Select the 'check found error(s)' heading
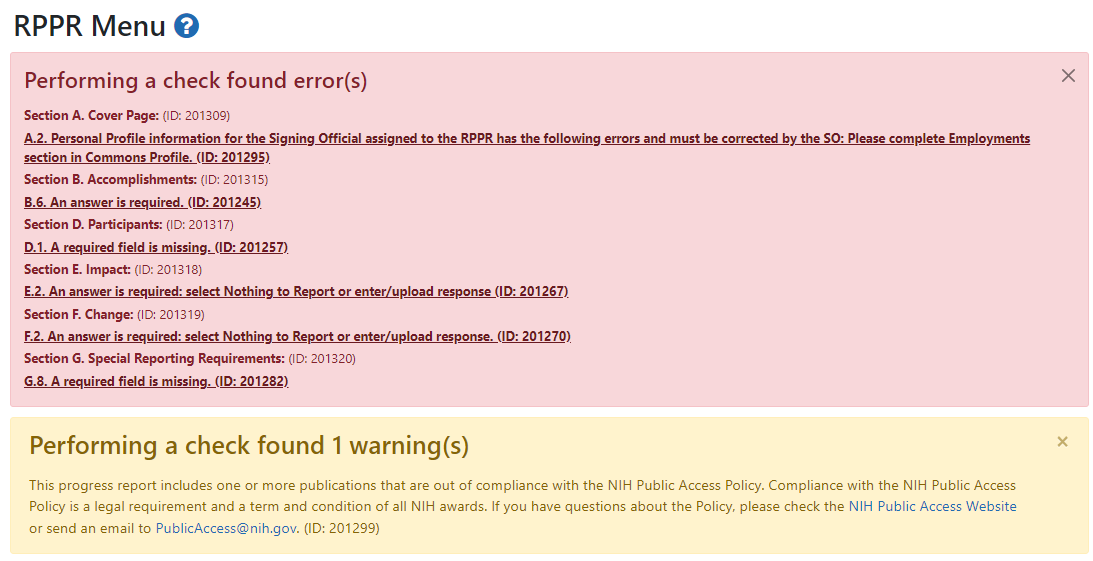The image size is (1093, 561). coord(195,81)
